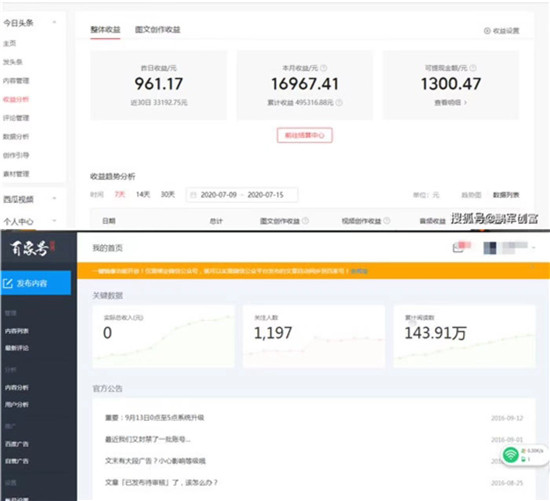
Task: Close the orange notification banner
Action: coord(532,267)
